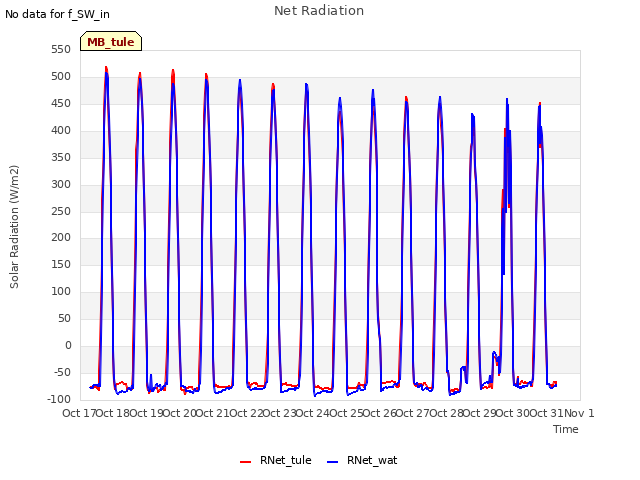Click the red RNet_tule legend swatch

[x=246, y=462]
